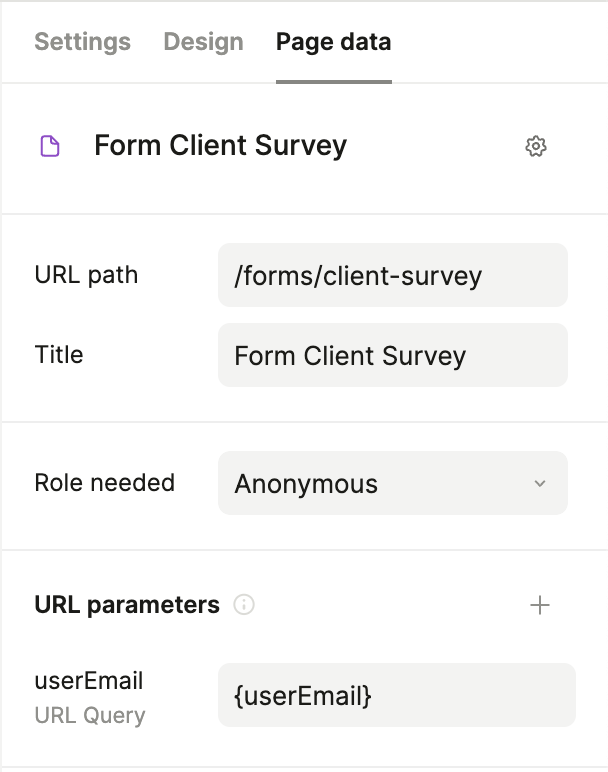The width and height of the screenshot is (608, 772).
Task: Click the Form Client Survey page heading
Action: pyautogui.click(x=220, y=146)
